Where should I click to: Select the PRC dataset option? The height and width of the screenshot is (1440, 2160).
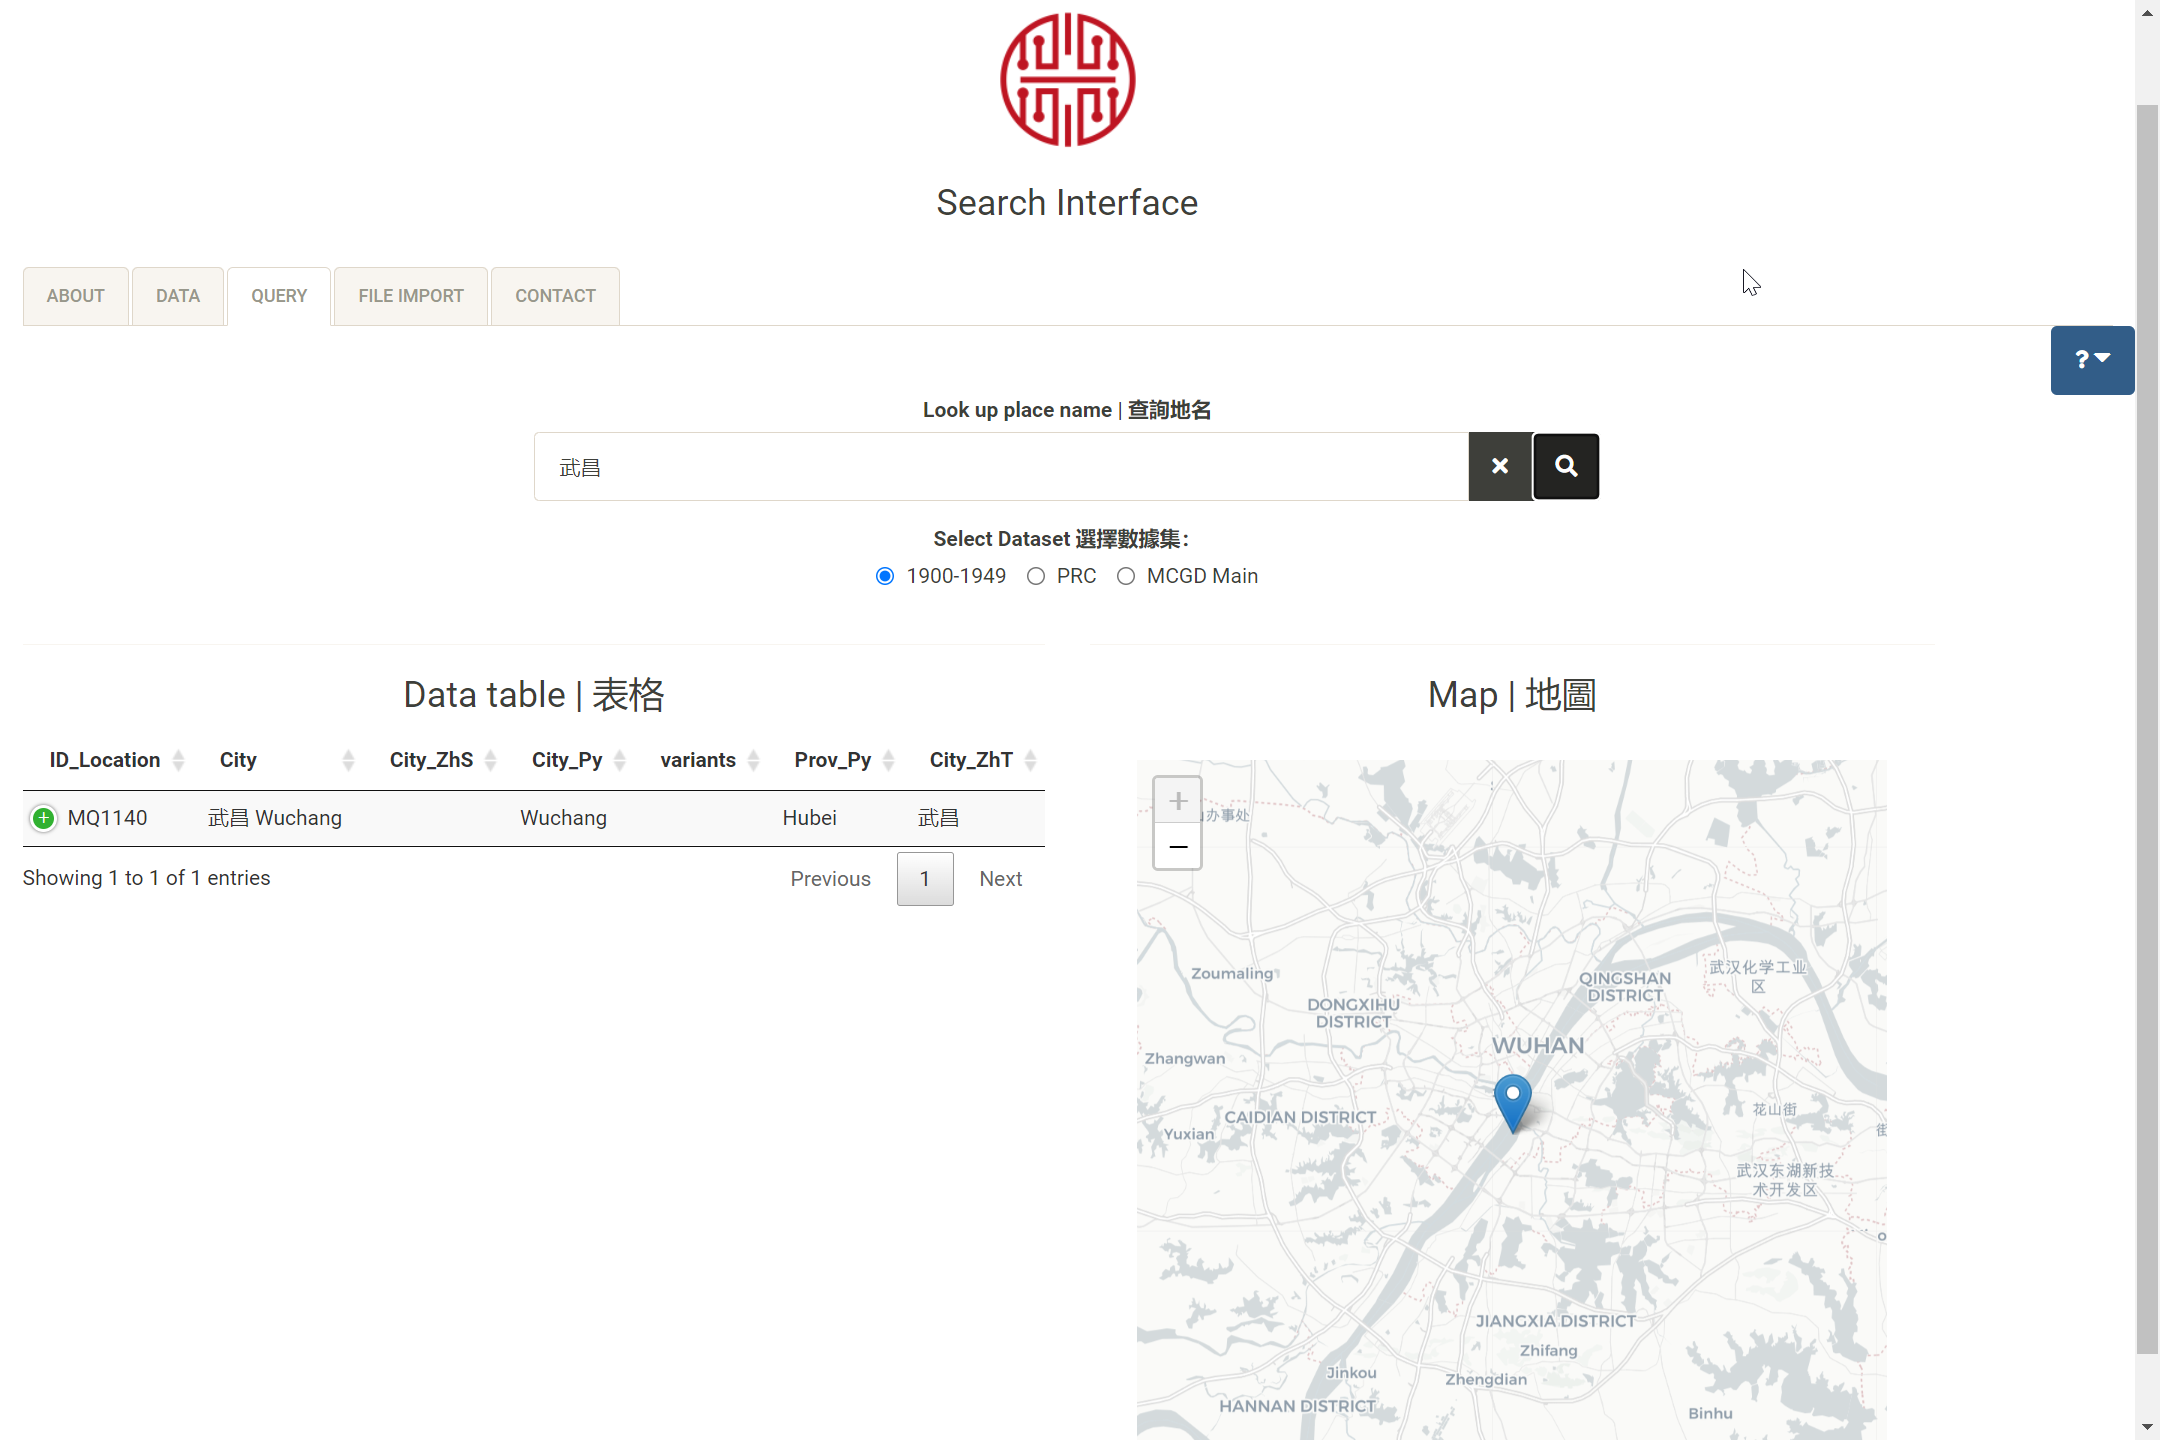point(1036,576)
